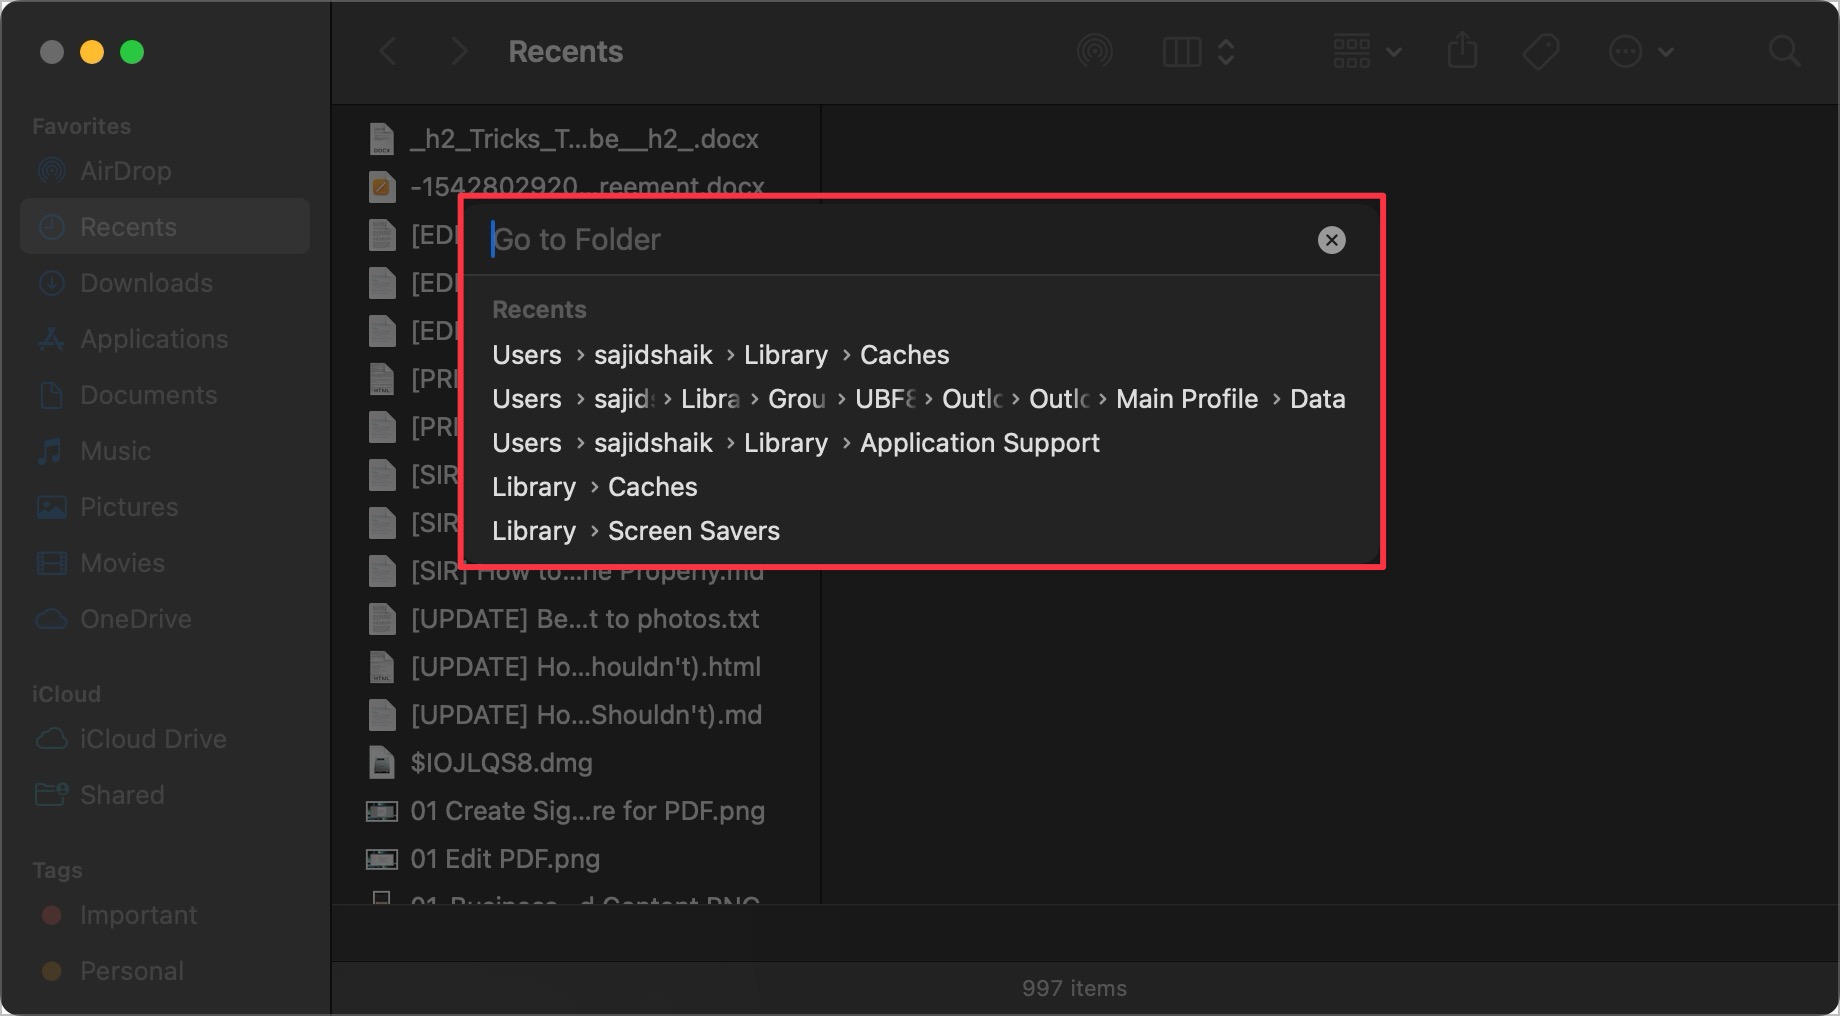Choose recent path Library Screen Savers
Image resolution: width=1840 pixels, height=1016 pixels.
pyautogui.click(x=636, y=531)
